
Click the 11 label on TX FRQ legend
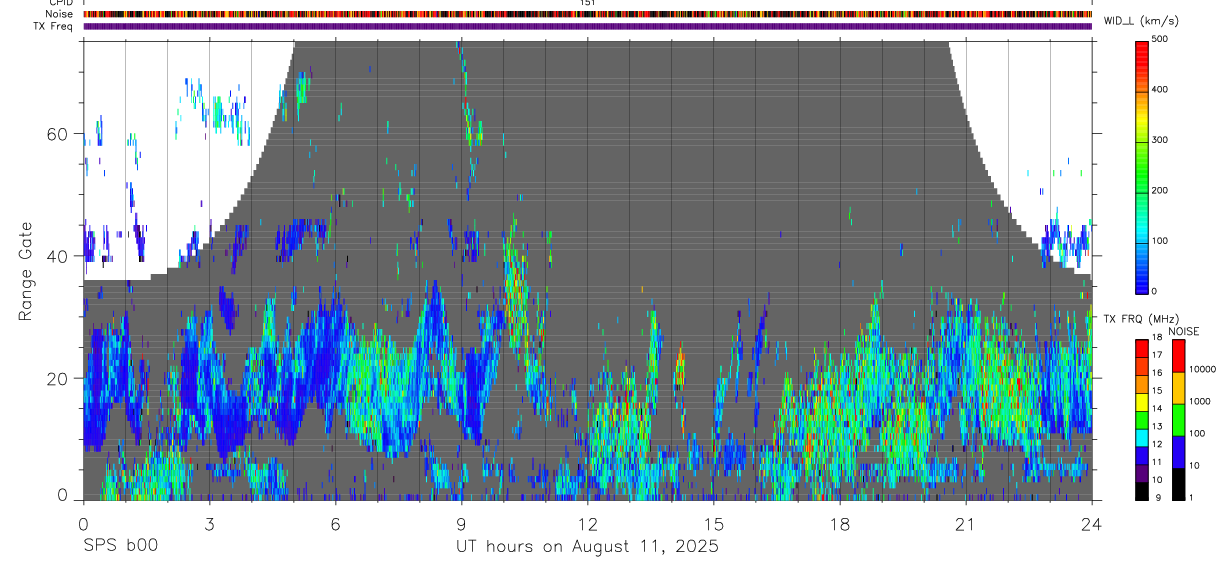(1159, 462)
